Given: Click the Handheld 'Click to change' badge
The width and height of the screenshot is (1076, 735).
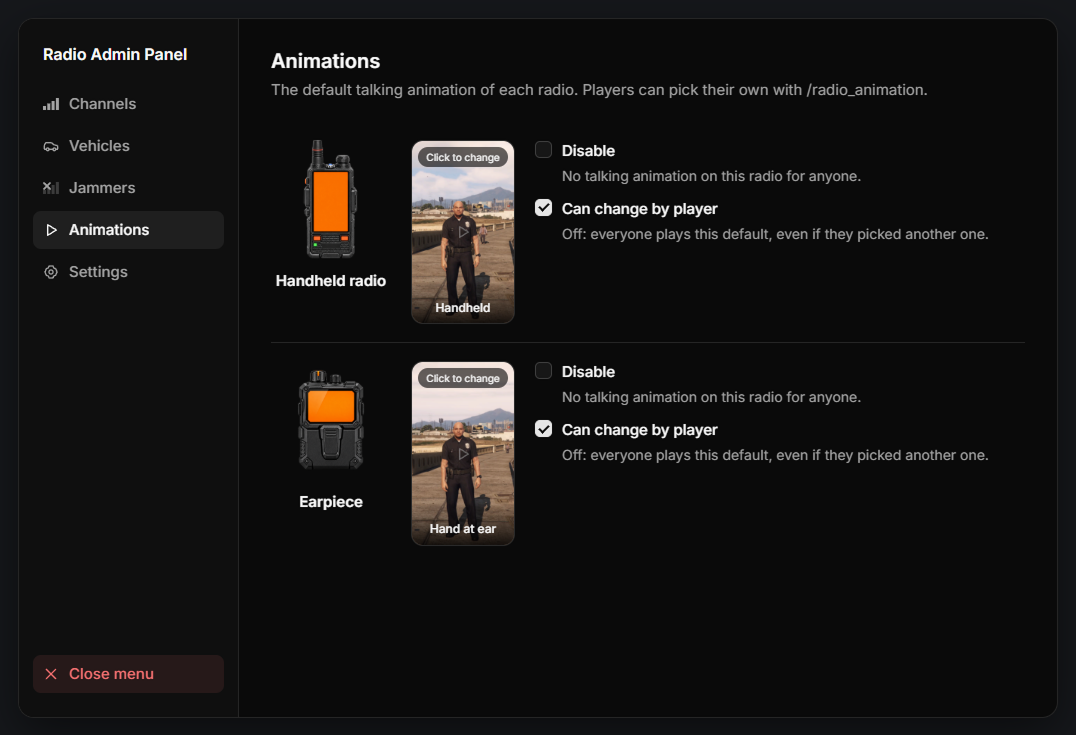Looking at the screenshot, I should 463,157.
